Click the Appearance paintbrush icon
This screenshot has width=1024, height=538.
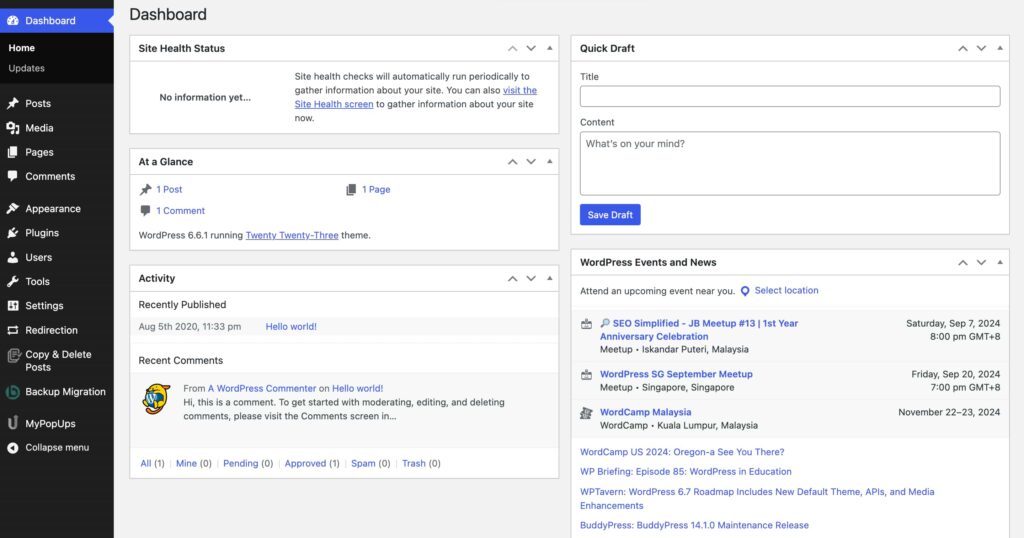coord(12,208)
